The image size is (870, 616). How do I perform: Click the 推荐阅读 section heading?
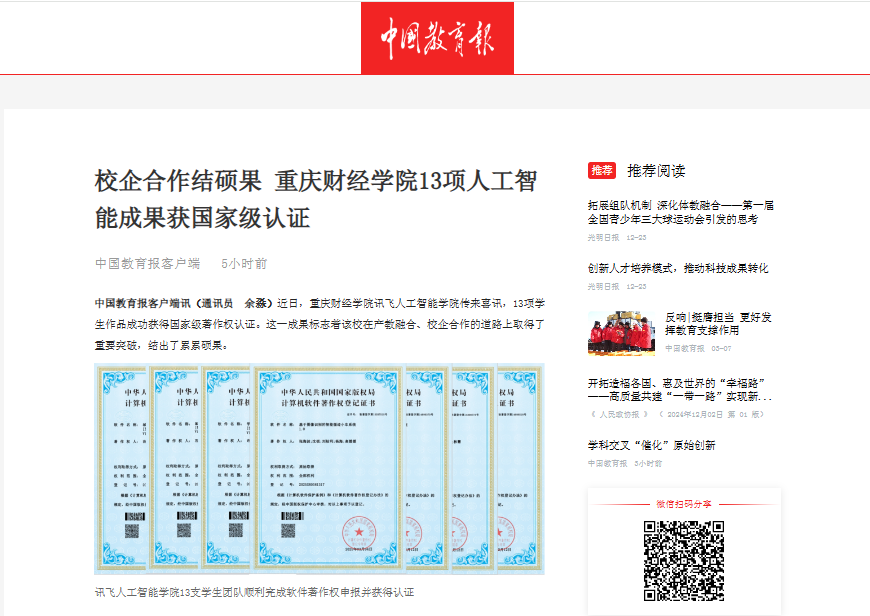(x=656, y=171)
